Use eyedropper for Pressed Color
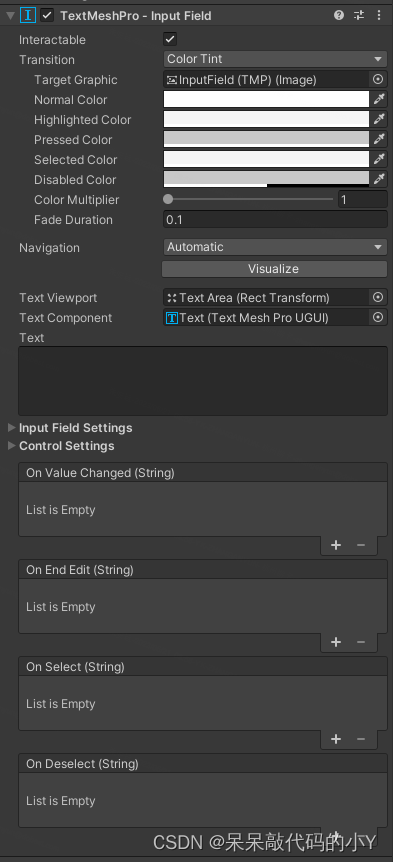Viewport: 393px width, 862px height. click(x=379, y=140)
